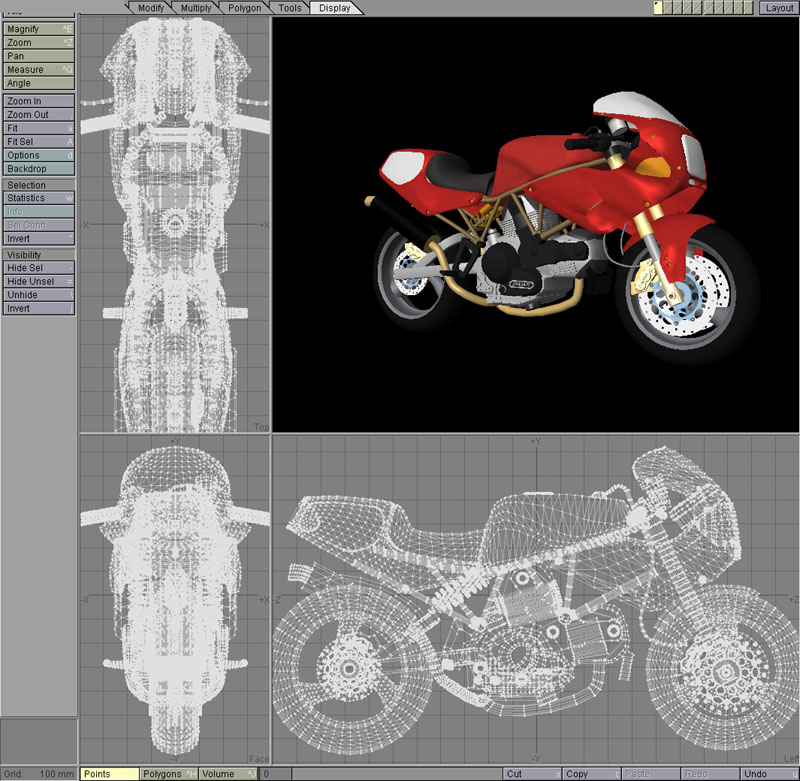
Task: Click the Display tab
Action: point(335,8)
